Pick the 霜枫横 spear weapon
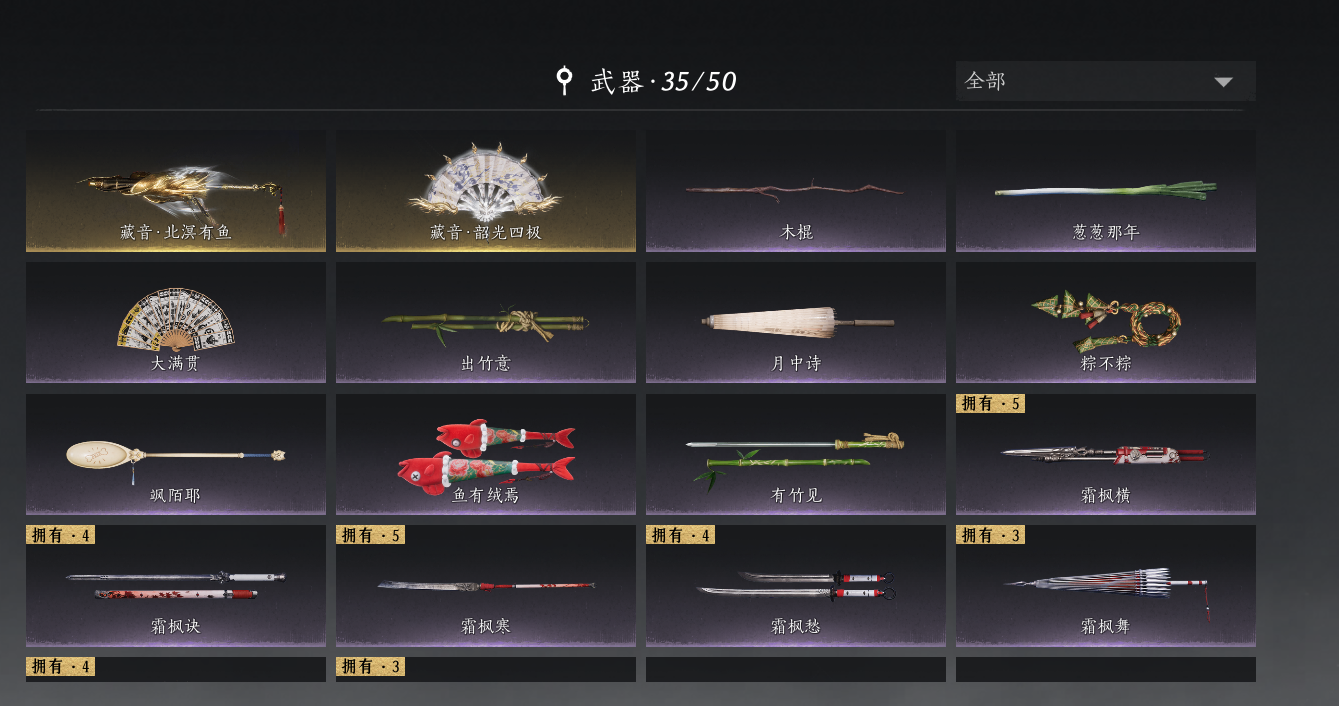This screenshot has width=1339, height=706. tap(1106, 454)
